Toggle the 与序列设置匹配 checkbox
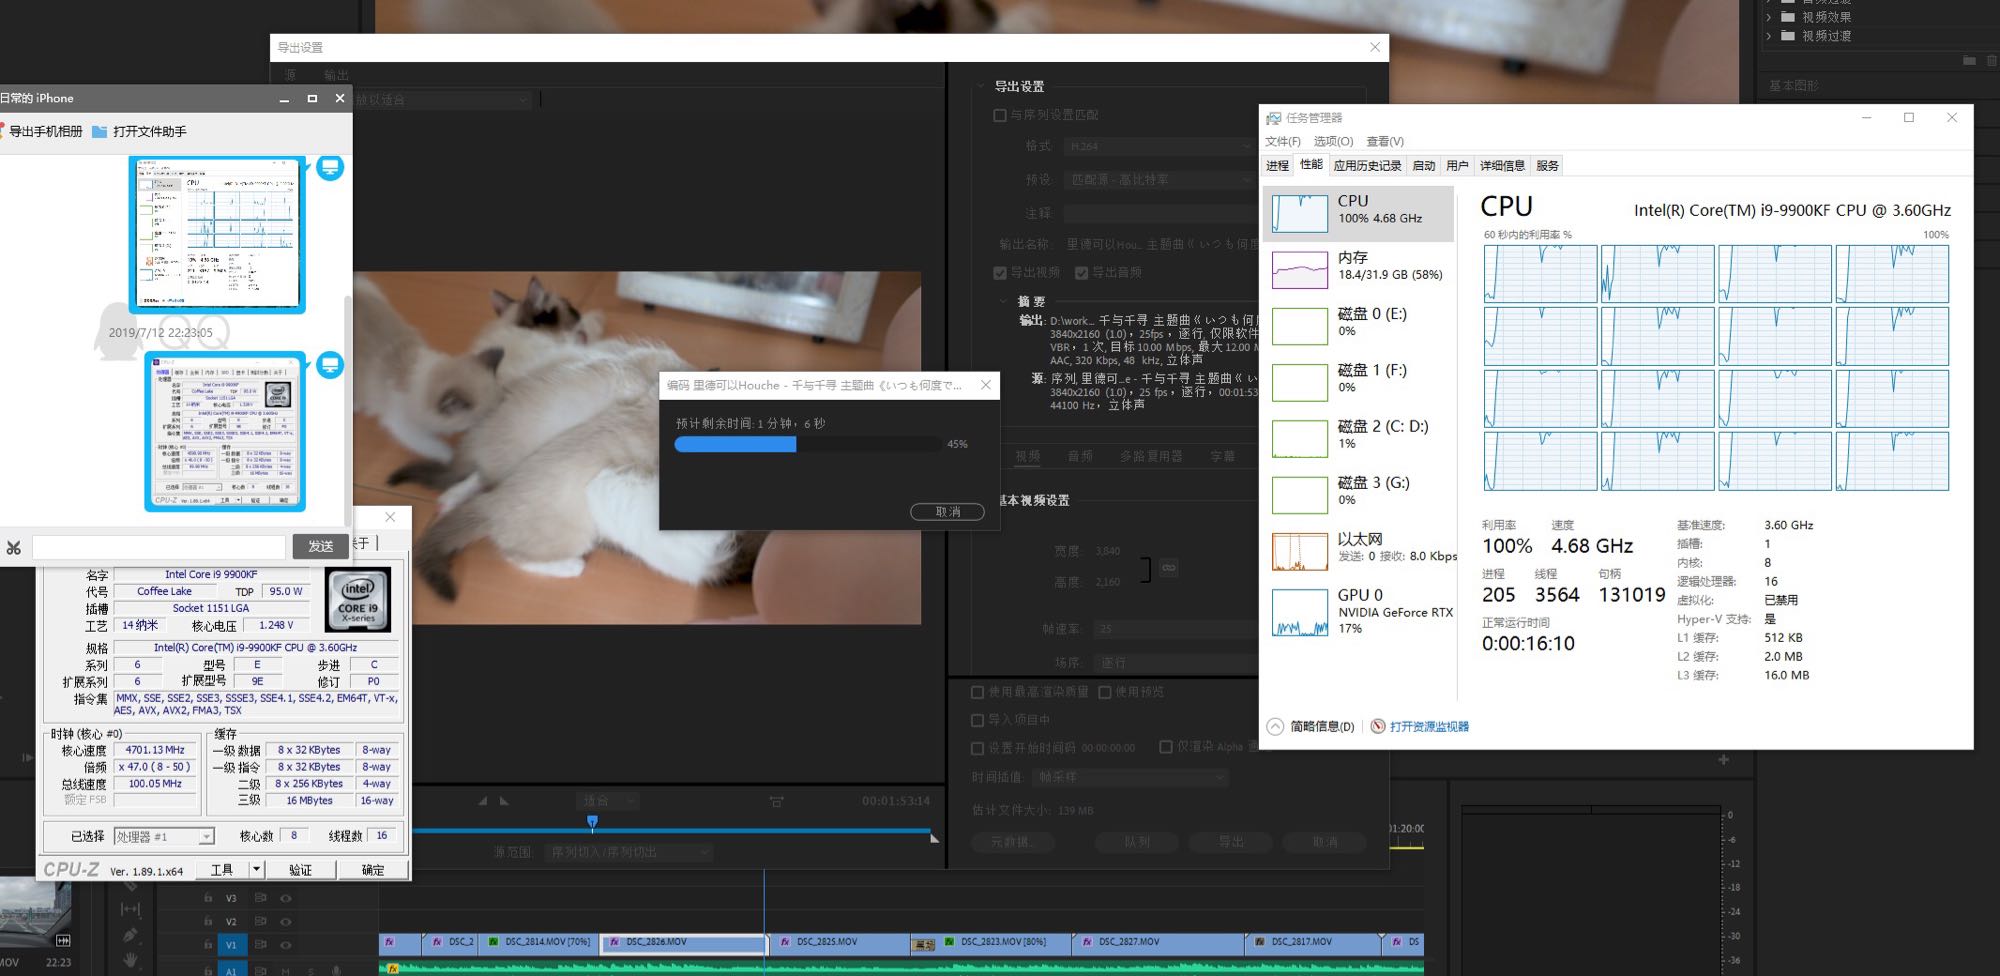 pyautogui.click(x=1000, y=115)
